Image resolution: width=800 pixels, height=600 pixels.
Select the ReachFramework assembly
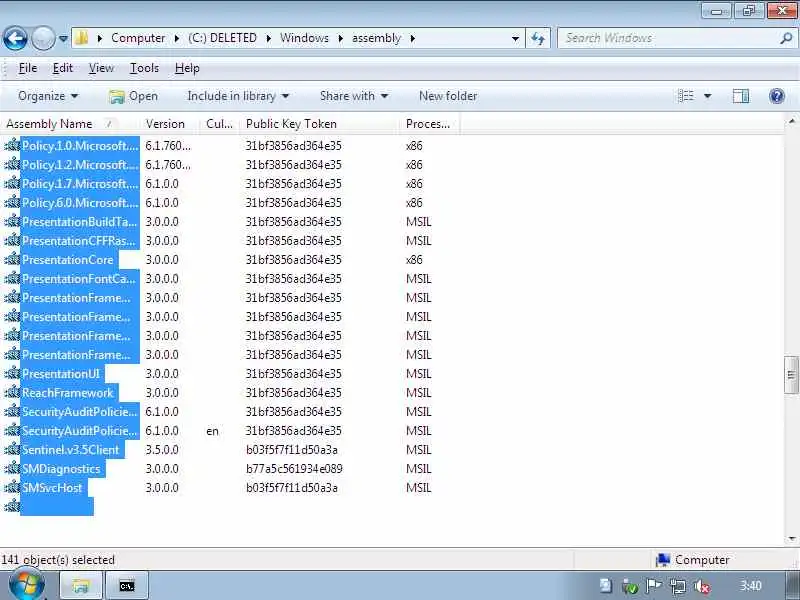[69, 393]
